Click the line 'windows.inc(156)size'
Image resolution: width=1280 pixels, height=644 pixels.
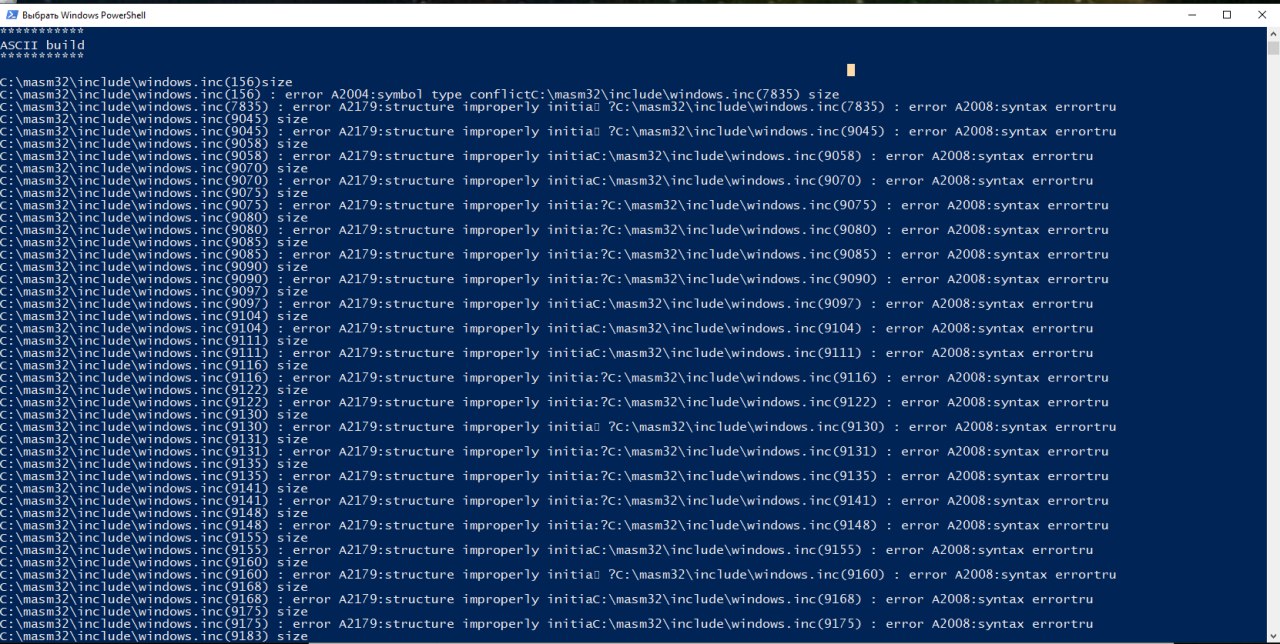(146, 82)
